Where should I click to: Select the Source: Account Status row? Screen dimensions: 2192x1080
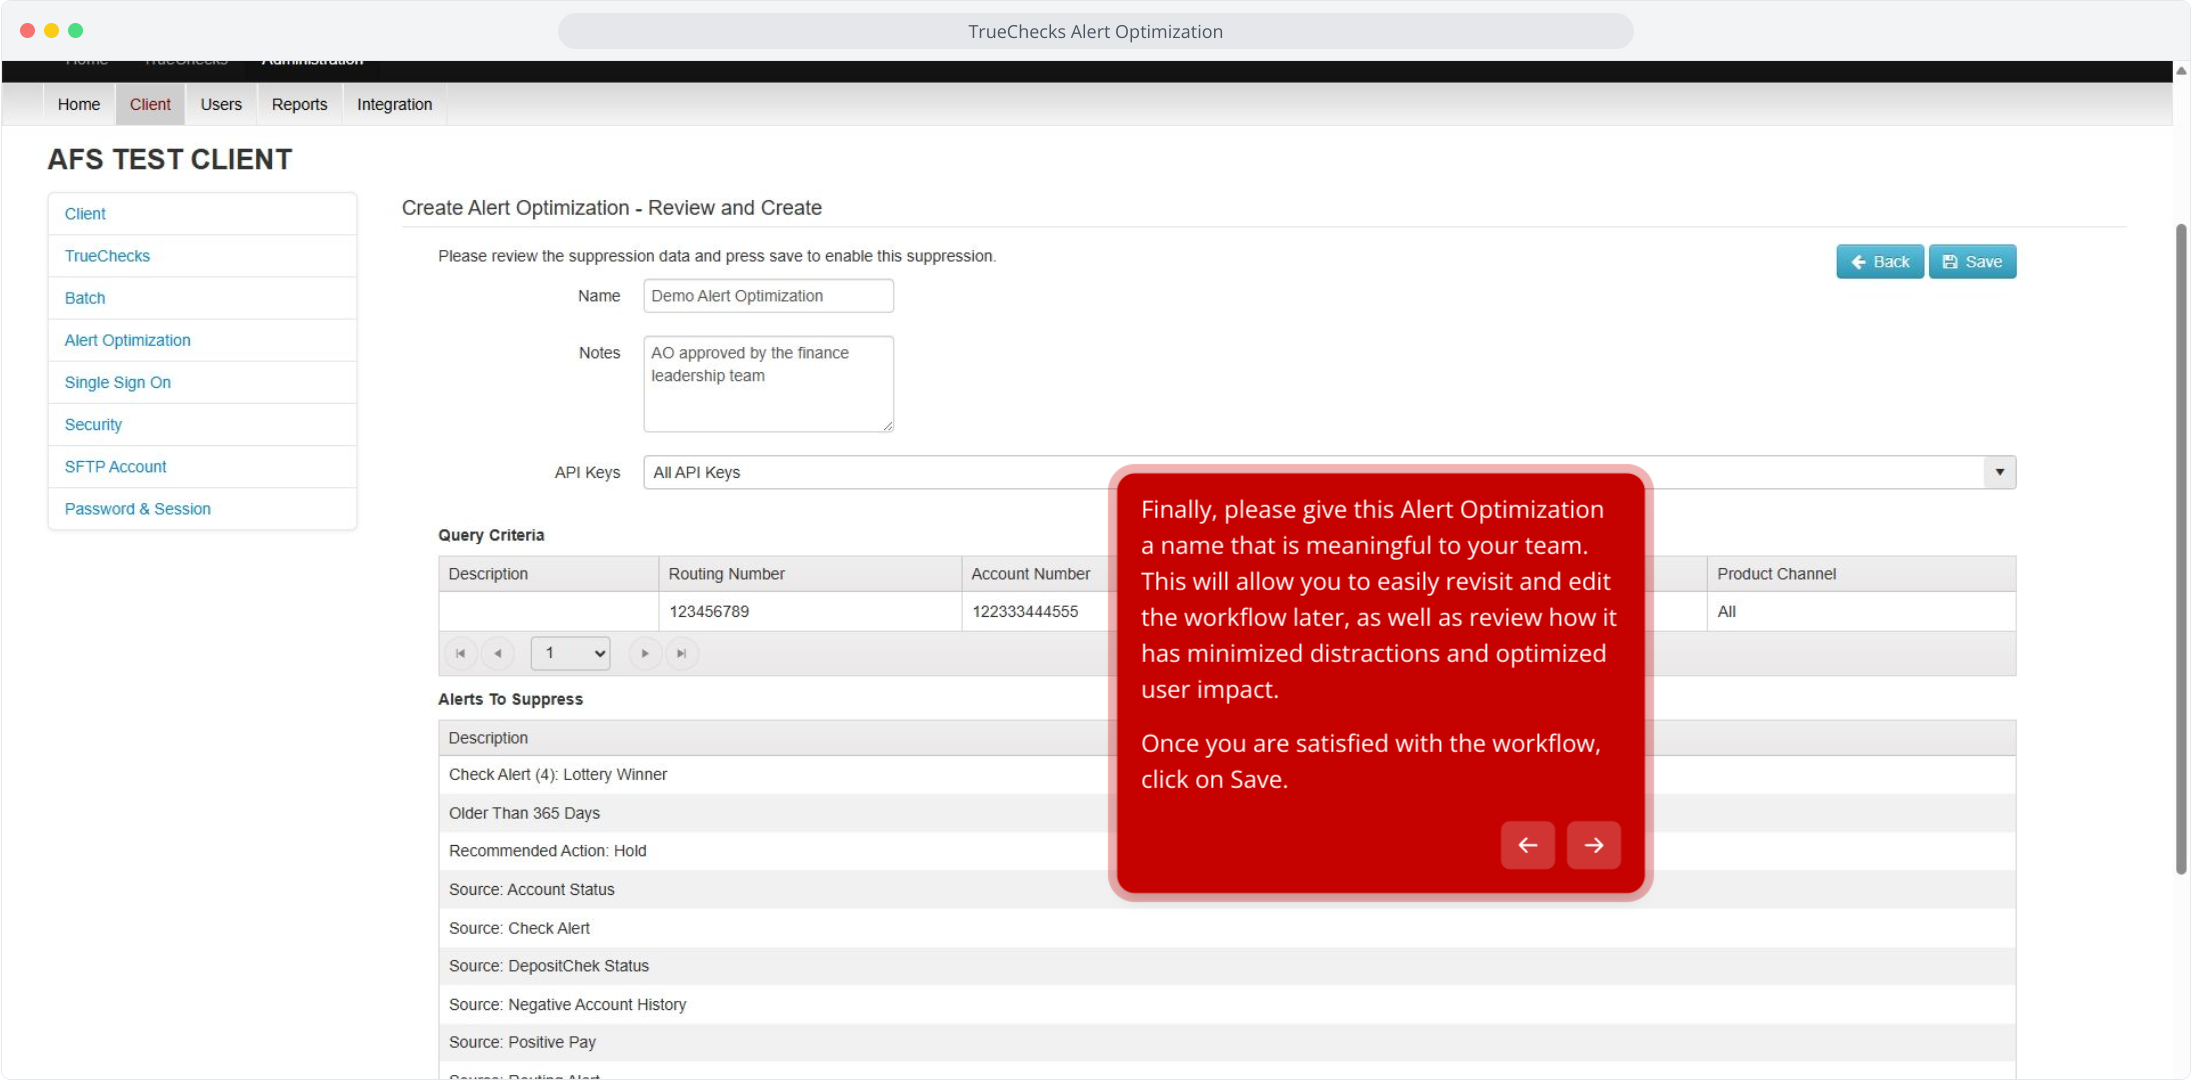1227,890
